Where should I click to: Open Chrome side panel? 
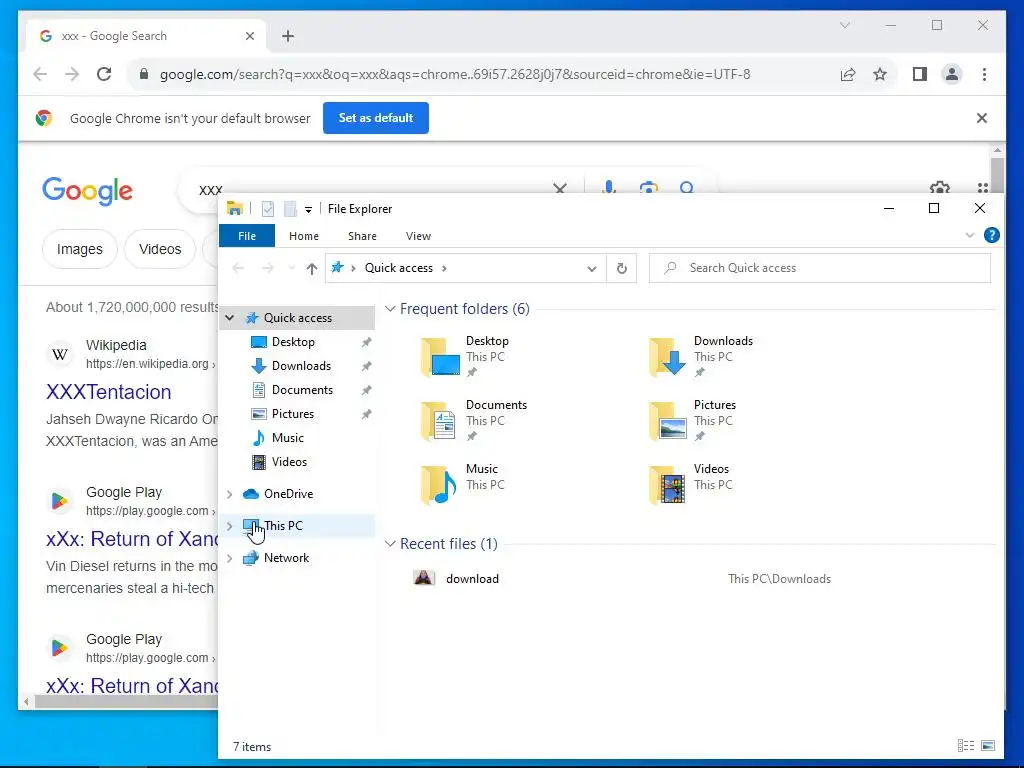(920, 74)
